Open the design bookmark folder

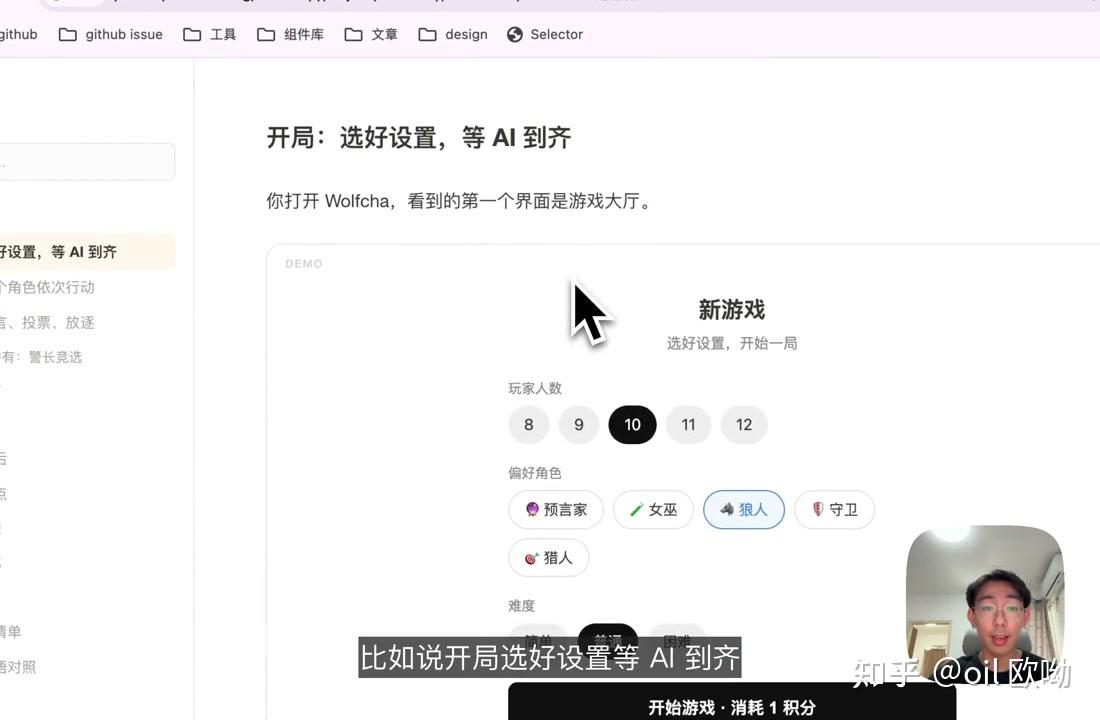point(452,34)
